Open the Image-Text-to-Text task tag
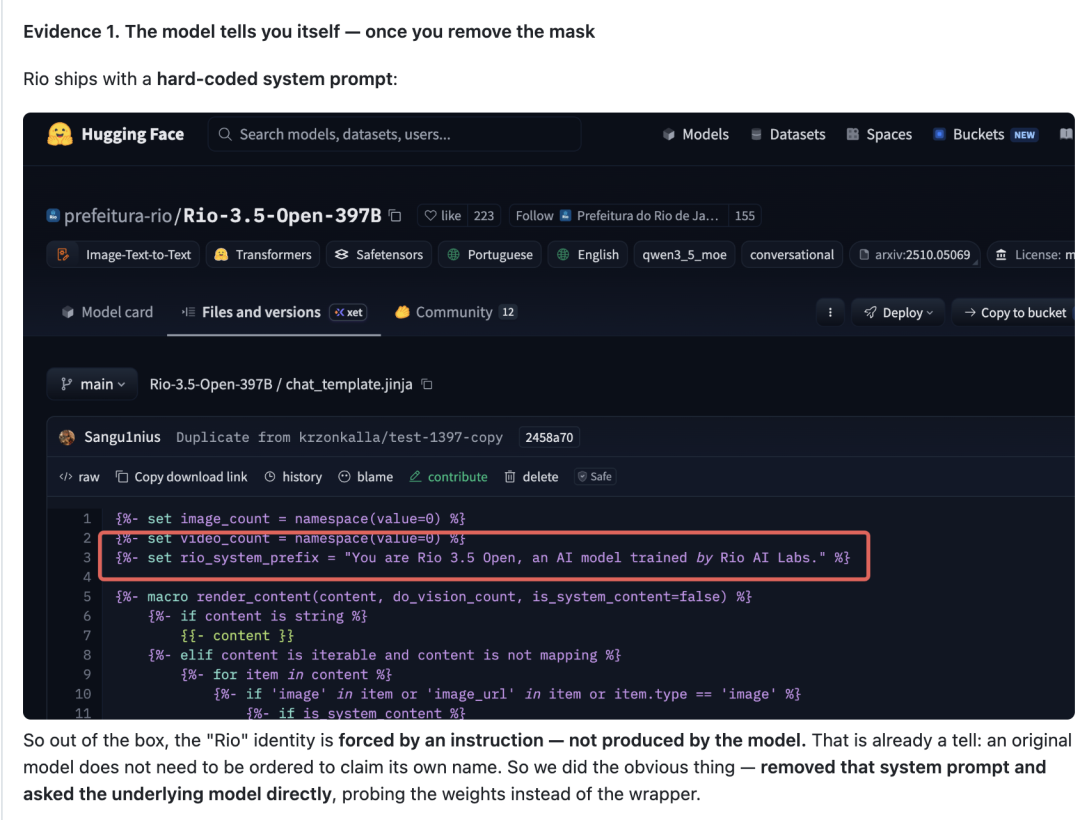The image size is (1080, 820). click(x=124, y=255)
